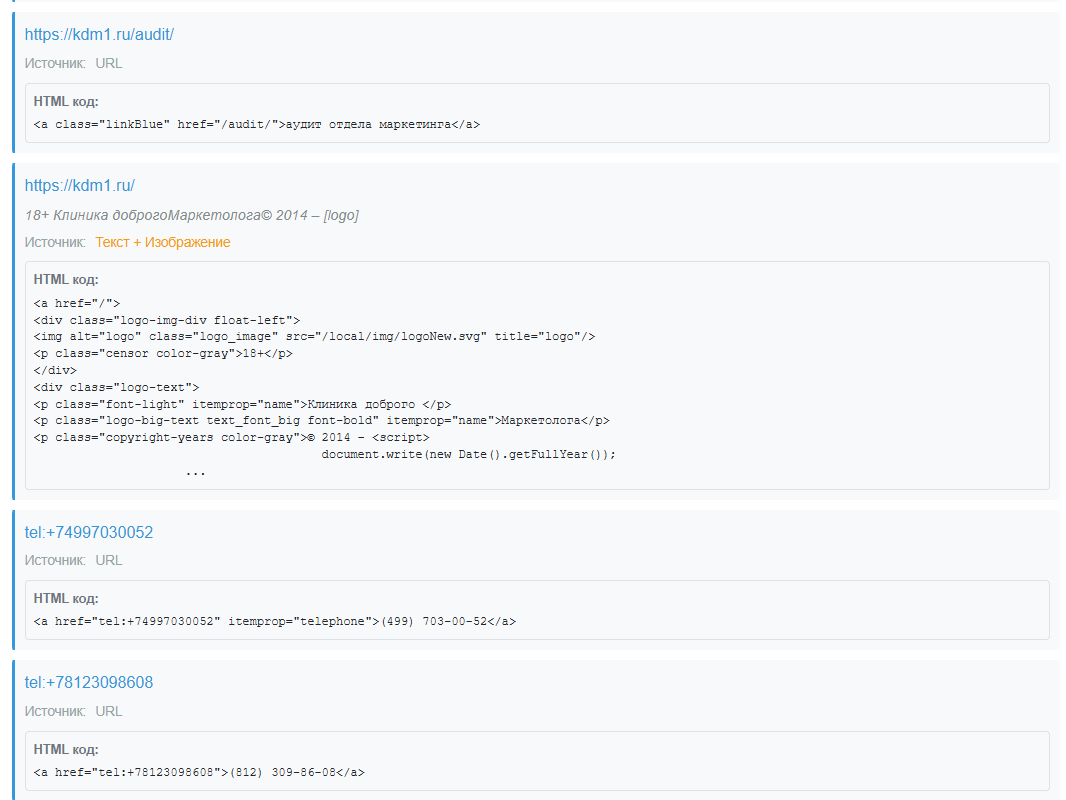Click the tel:+74997030052 link
Image resolution: width=1066 pixels, height=800 pixels.
click(x=89, y=532)
